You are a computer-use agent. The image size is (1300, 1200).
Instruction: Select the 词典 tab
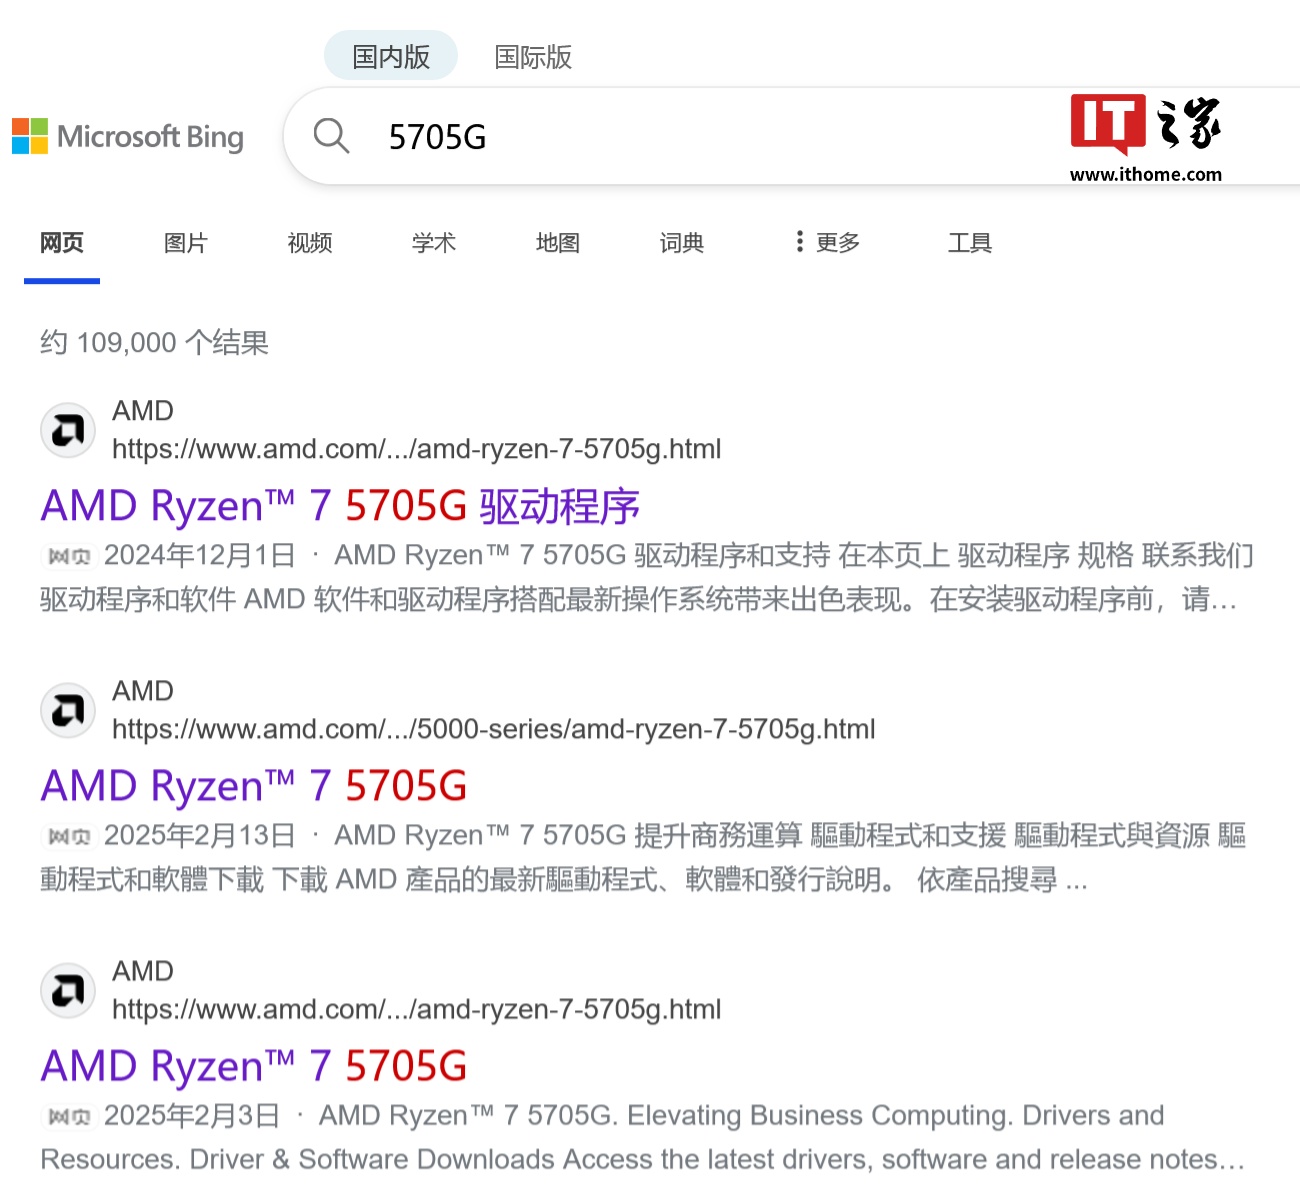(682, 242)
